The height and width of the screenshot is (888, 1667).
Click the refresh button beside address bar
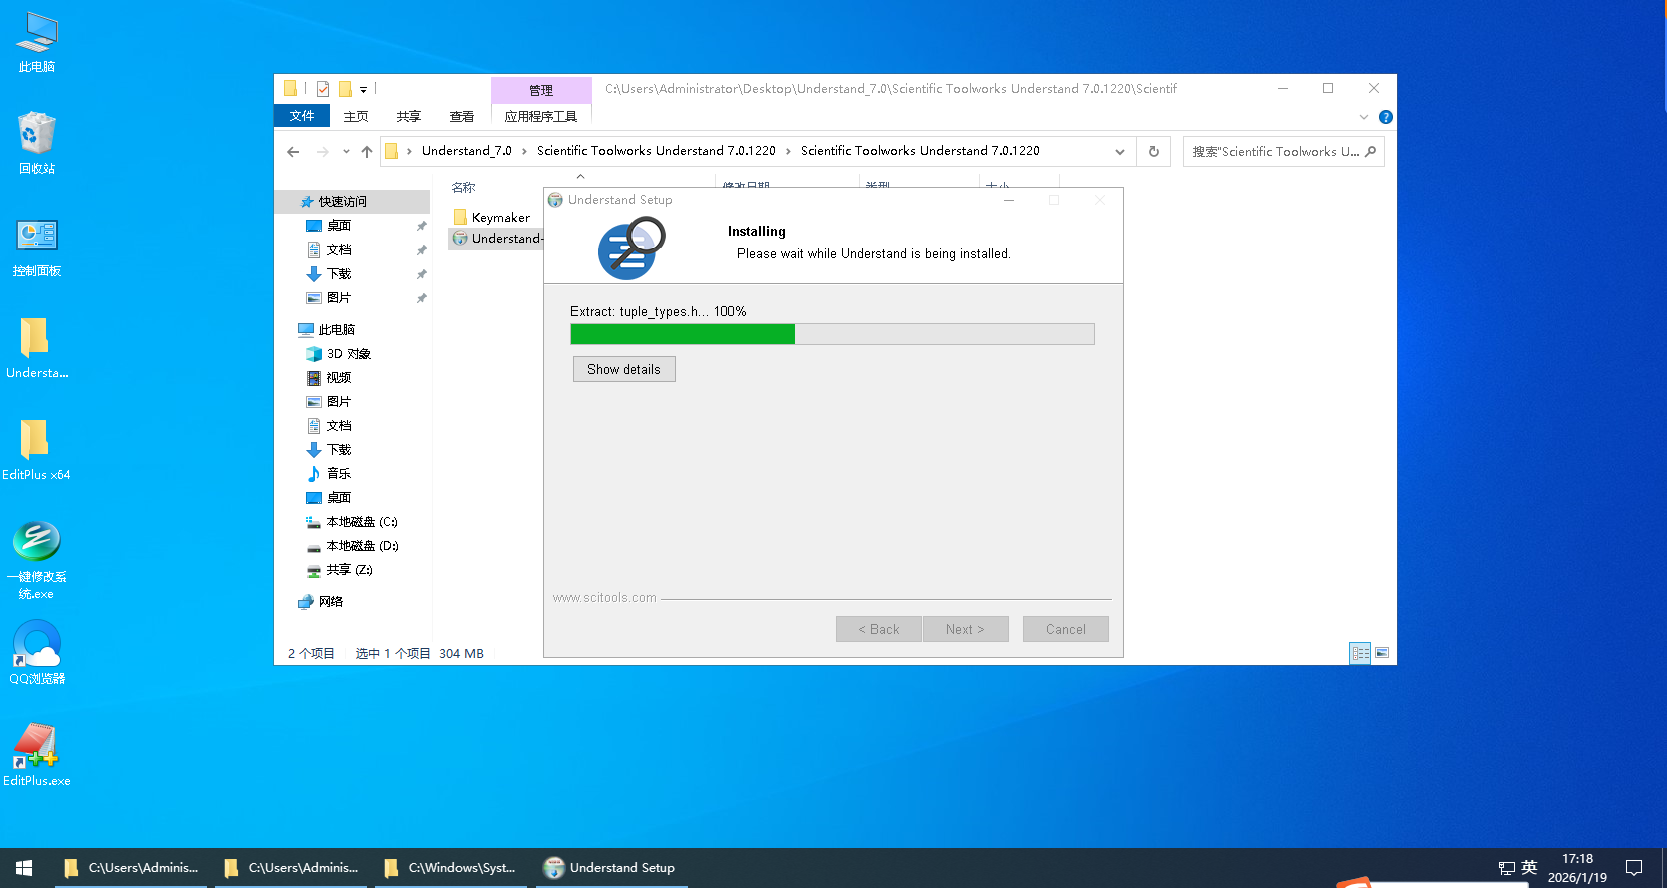pyautogui.click(x=1153, y=152)
